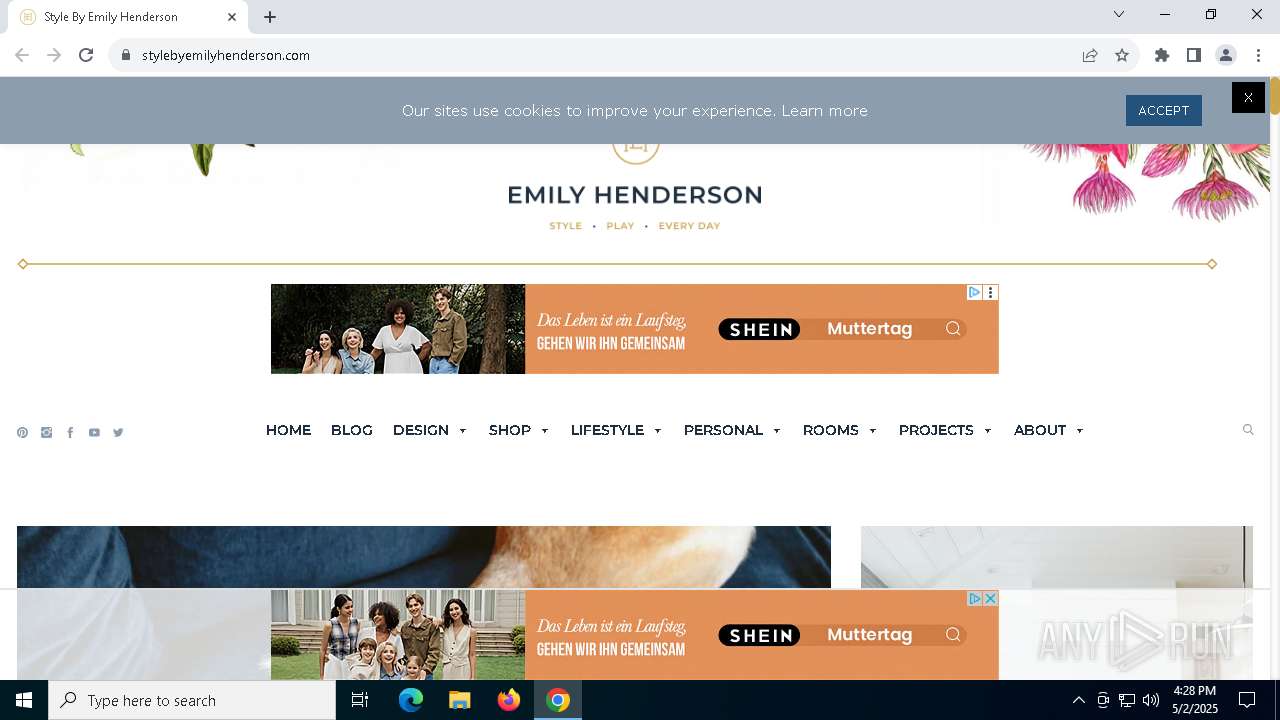This screenshot has height=720, width=1280.
Task: Open the top SHEIN ad options menu
Action: 990,292
